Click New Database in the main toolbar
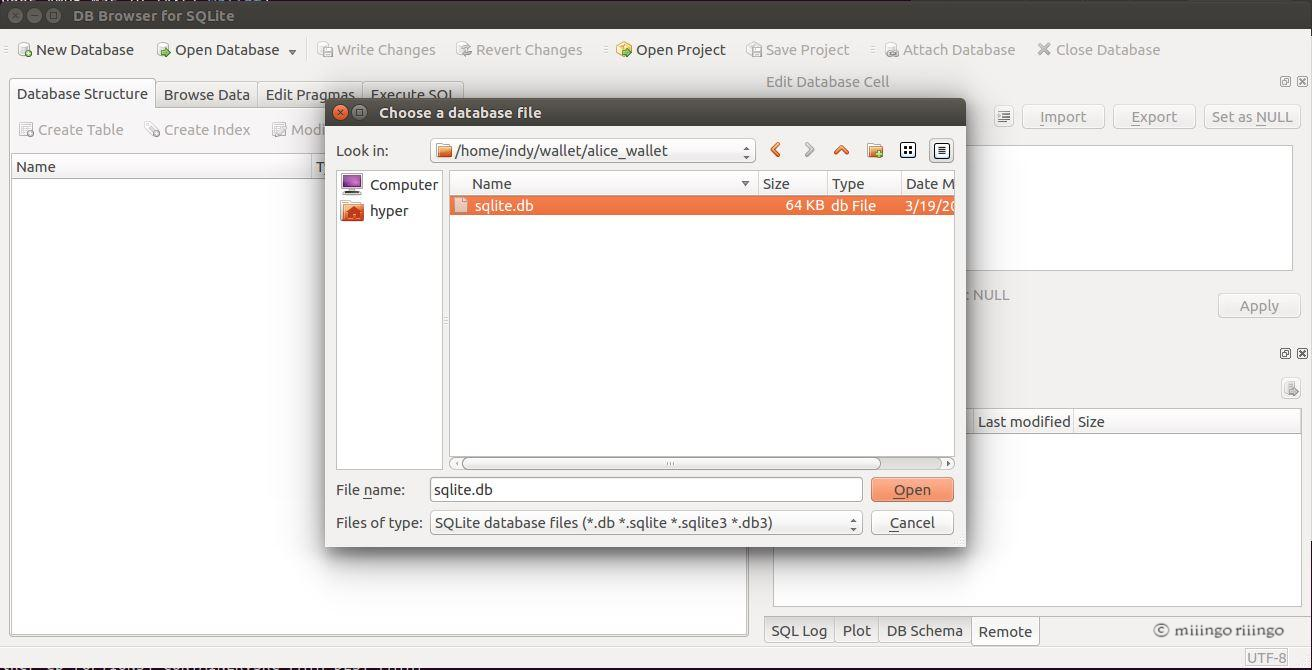The width and height of the screenshot is (1312, 670). click(x=76, y=50)
